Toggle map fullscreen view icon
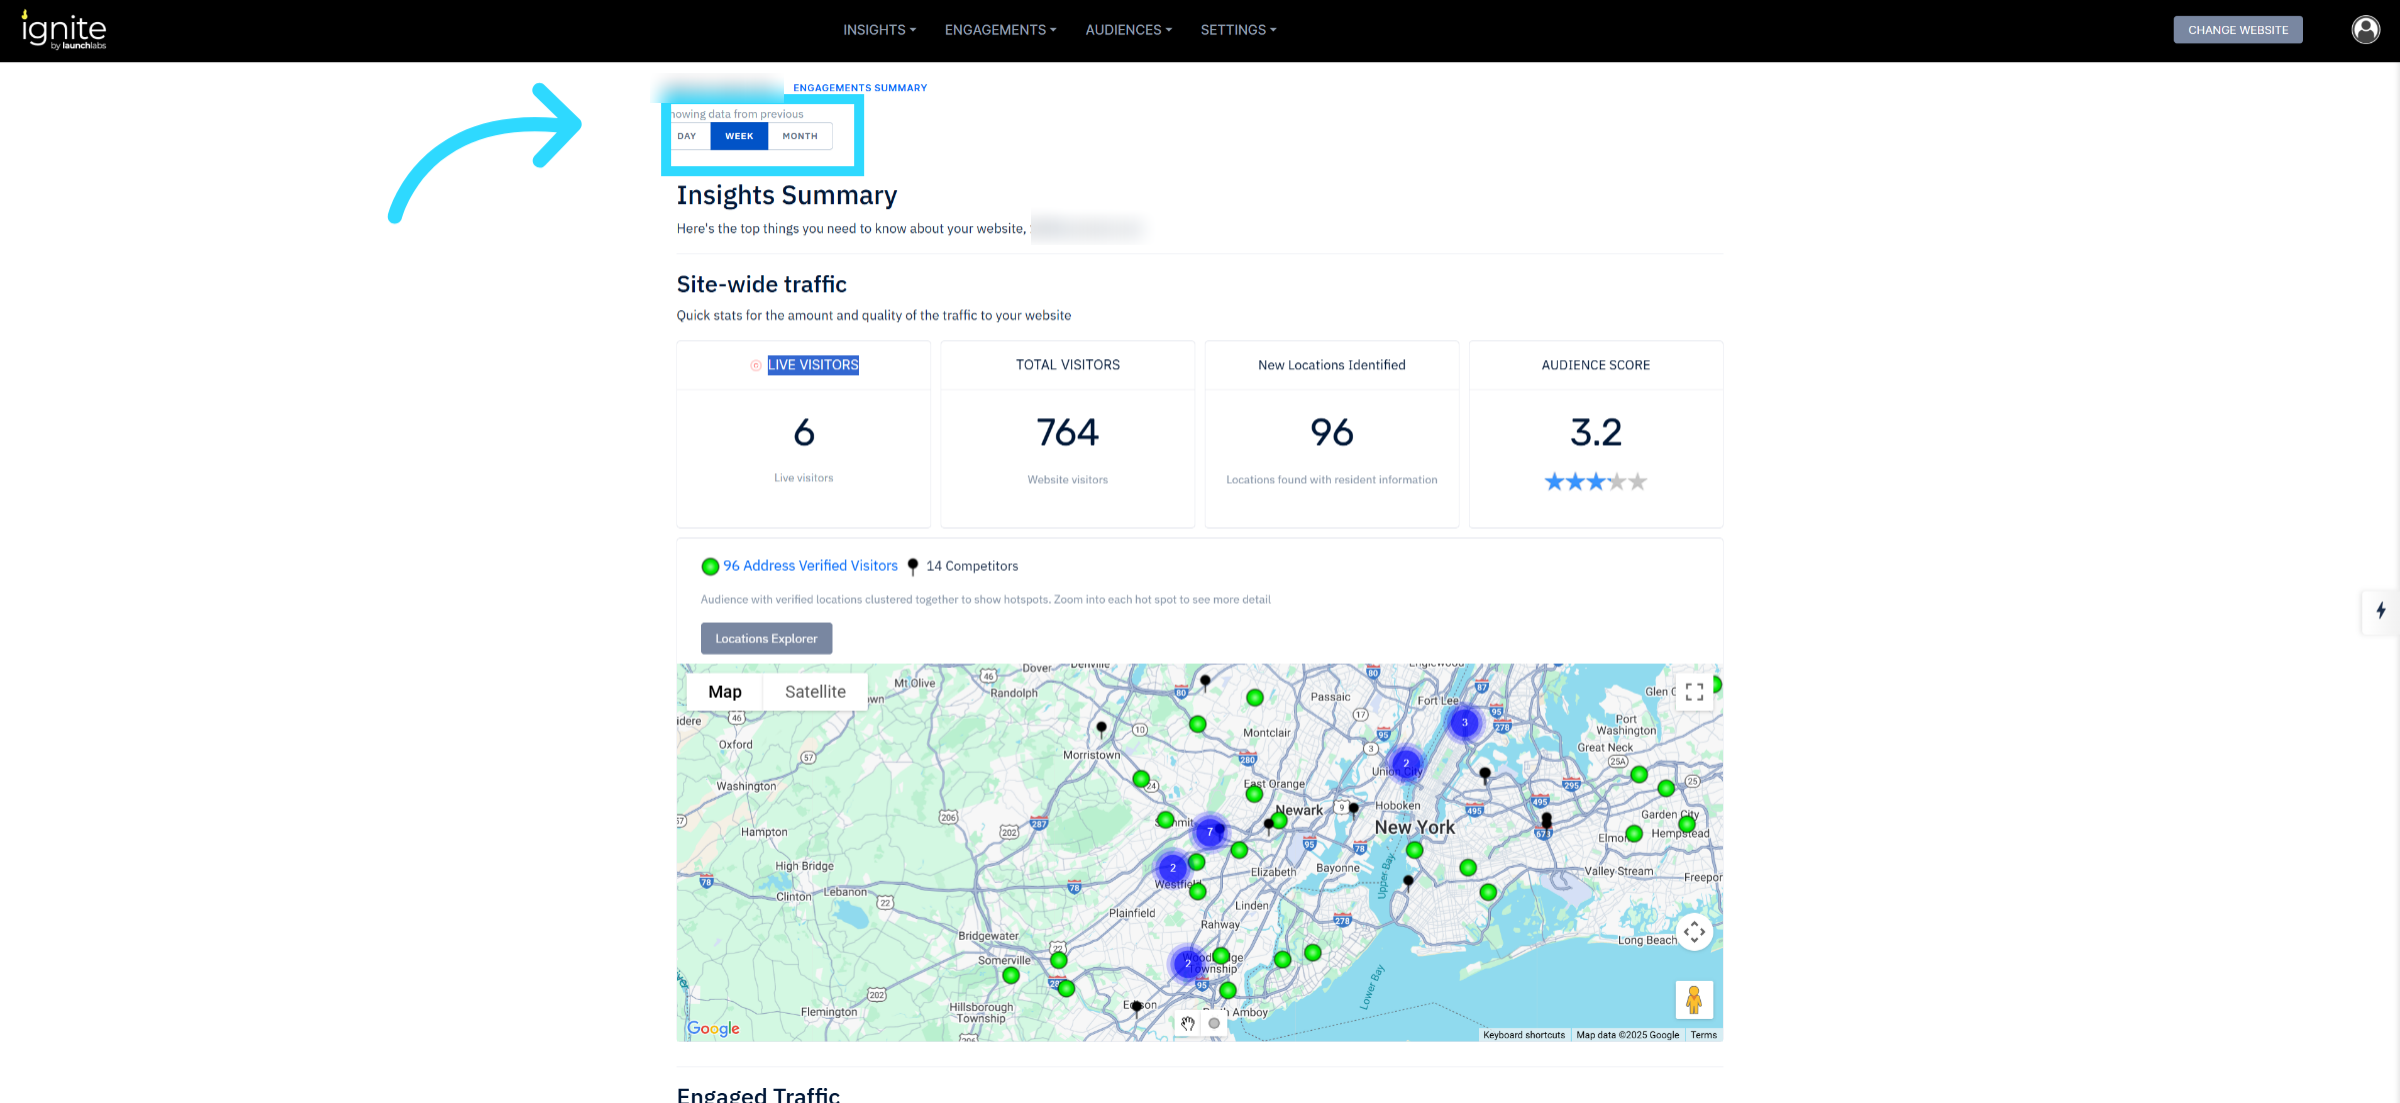 [1694, 692]
